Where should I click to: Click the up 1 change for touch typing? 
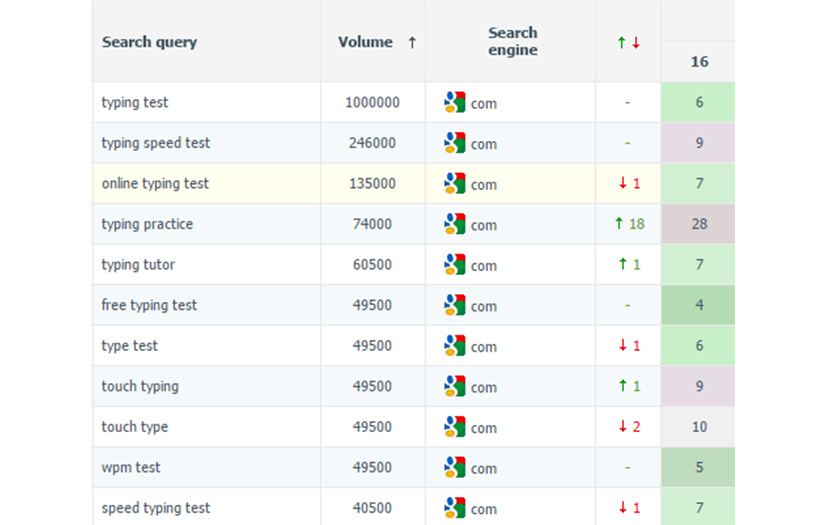(x=629, y=386)
